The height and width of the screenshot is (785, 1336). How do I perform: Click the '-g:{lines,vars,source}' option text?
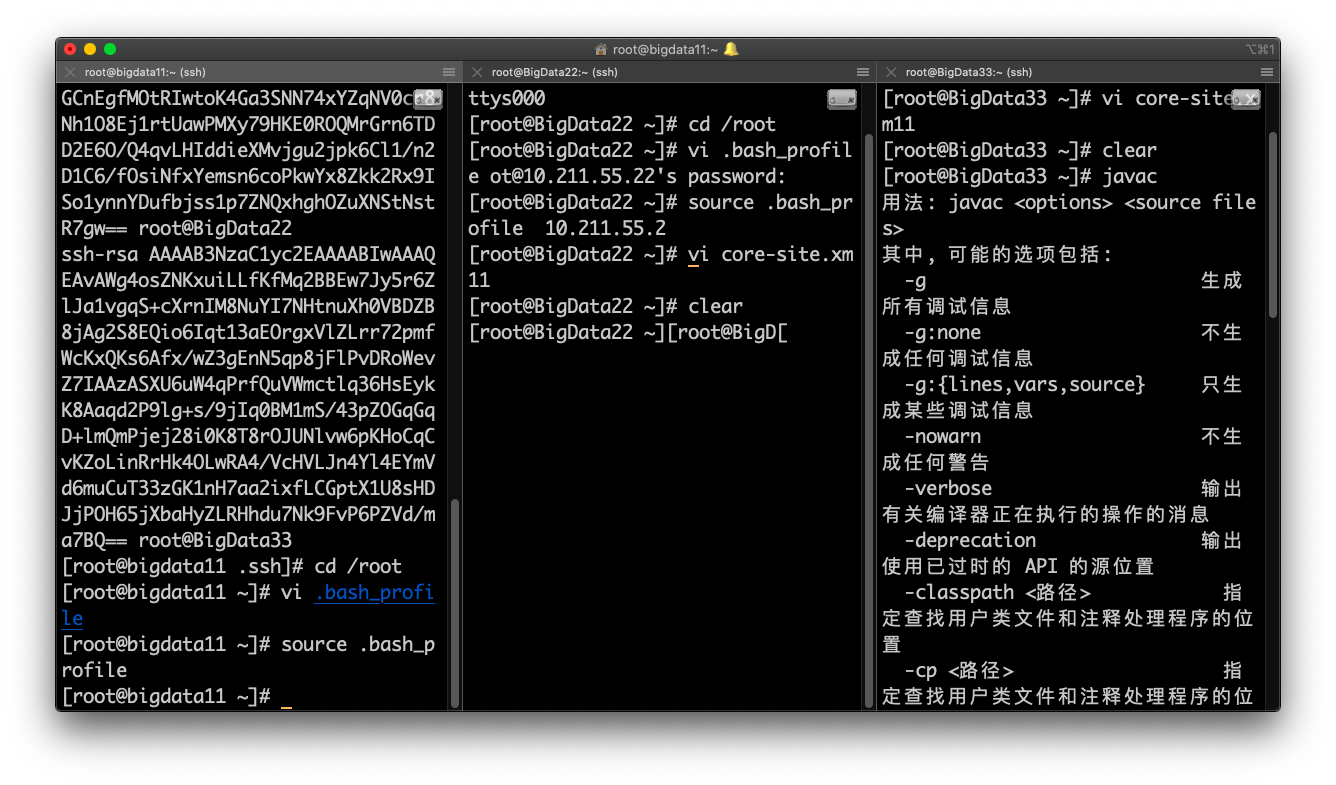point(1024,384)
